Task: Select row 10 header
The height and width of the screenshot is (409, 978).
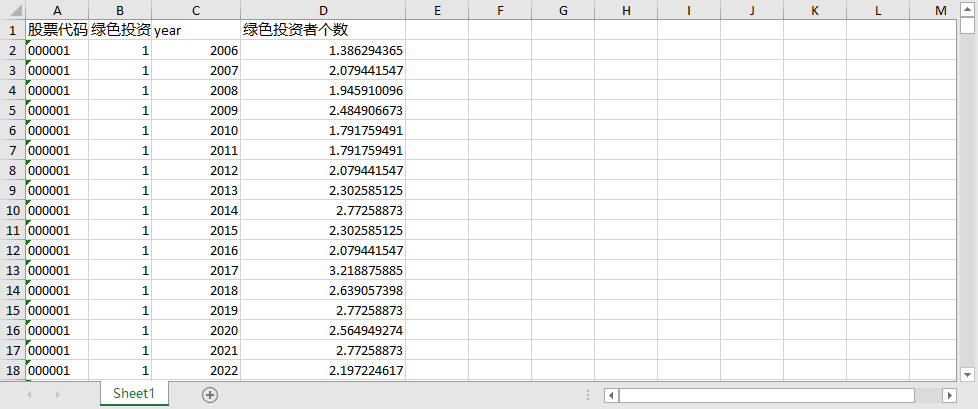Action: click(12, 210)
